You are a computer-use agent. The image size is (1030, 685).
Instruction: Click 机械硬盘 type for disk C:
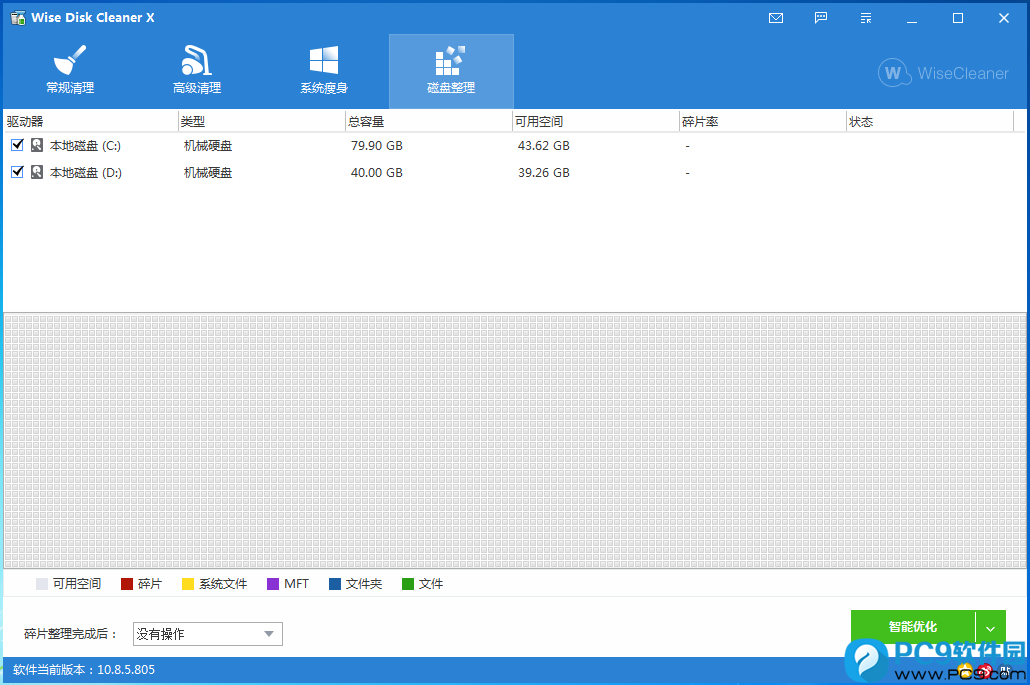tap(208, 146)
